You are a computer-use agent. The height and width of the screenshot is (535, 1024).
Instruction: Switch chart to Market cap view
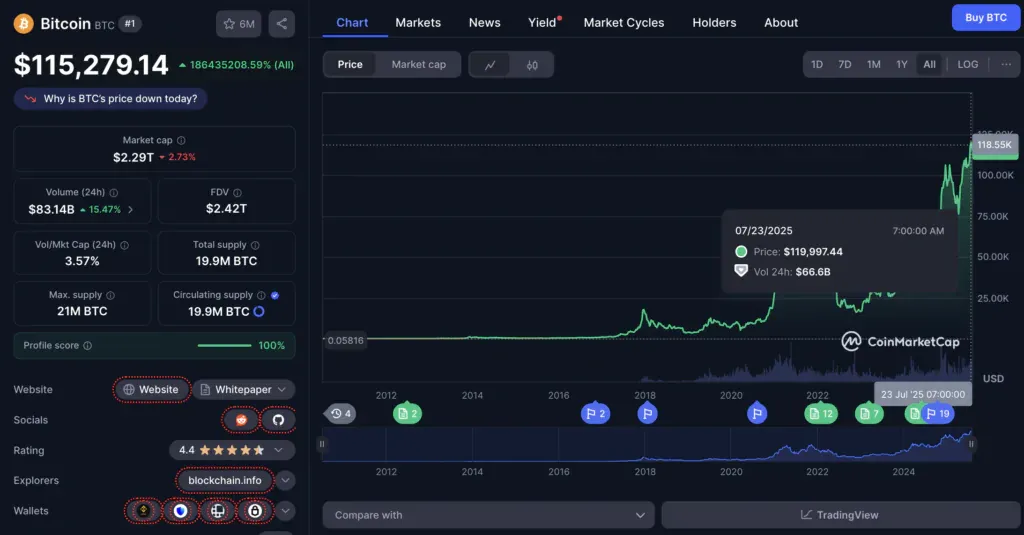coord(419,65)
